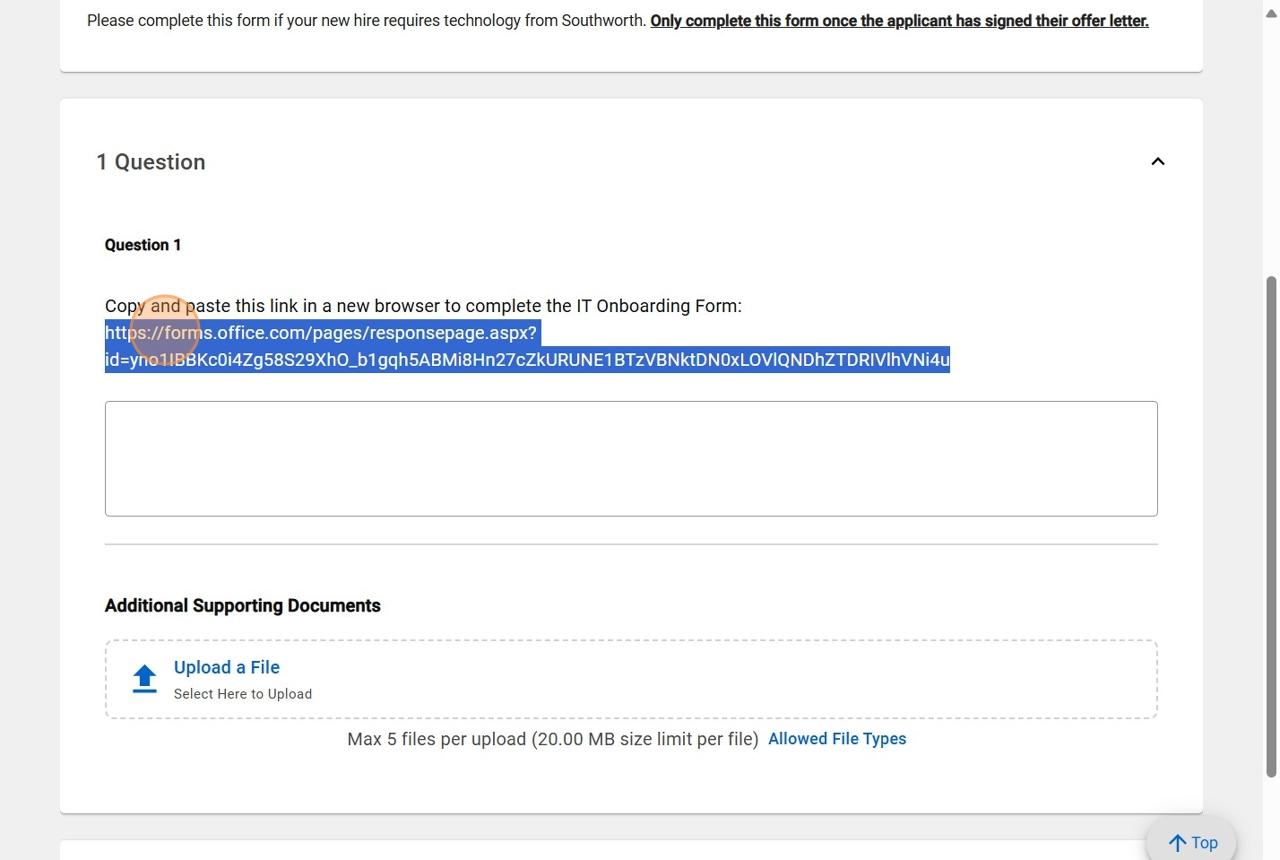The height and width of the screenshot is (860, 1280).
Task: Click the highlighted 'id=' line of the URL
Action: click(x=527, y=360)
